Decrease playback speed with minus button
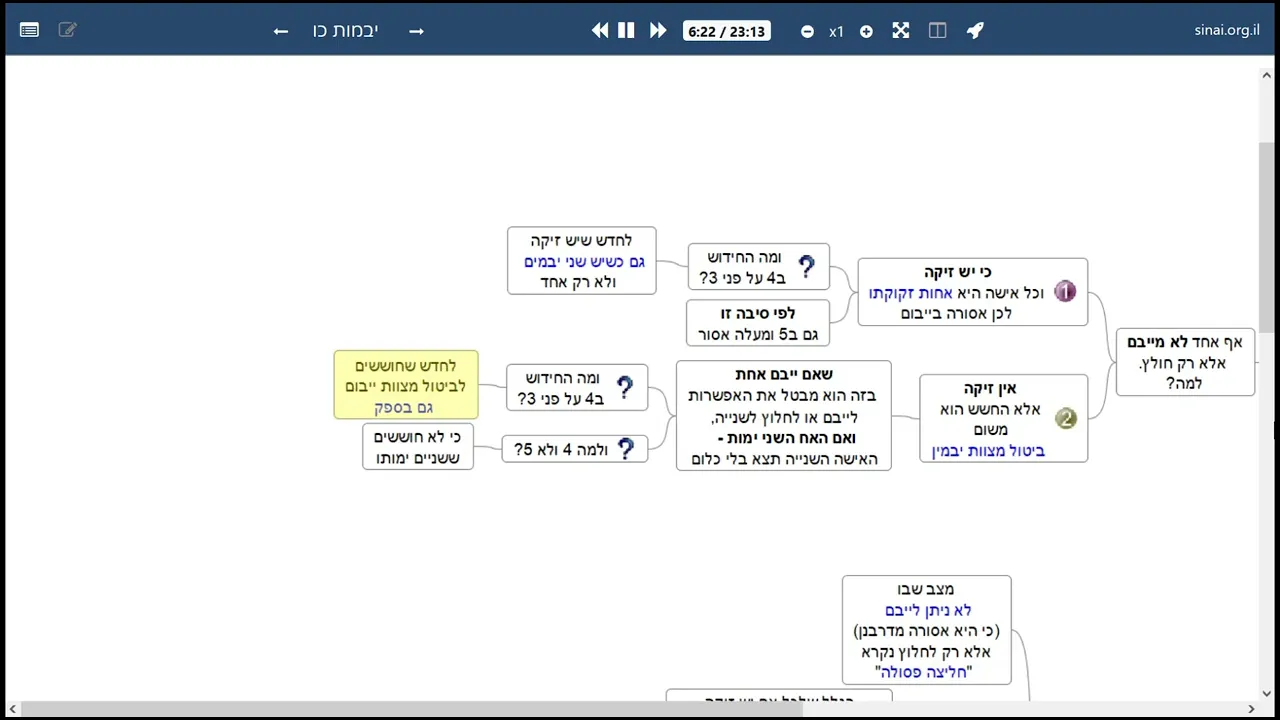 point(807,32)
